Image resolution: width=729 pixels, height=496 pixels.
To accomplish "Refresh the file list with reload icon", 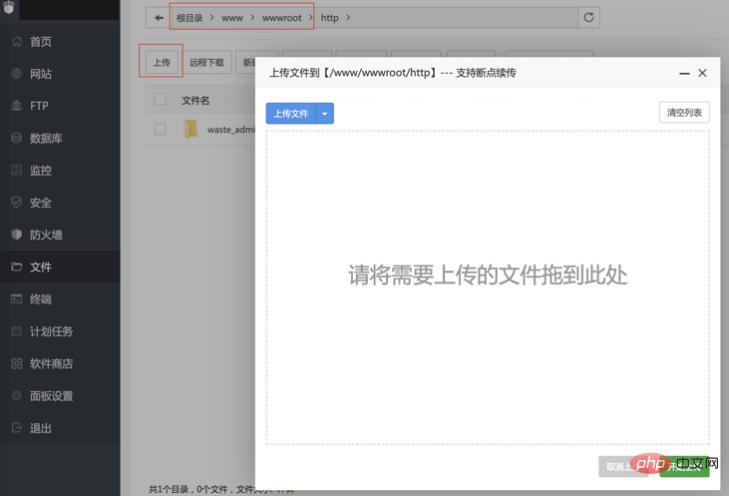I will tap(589, 18).
